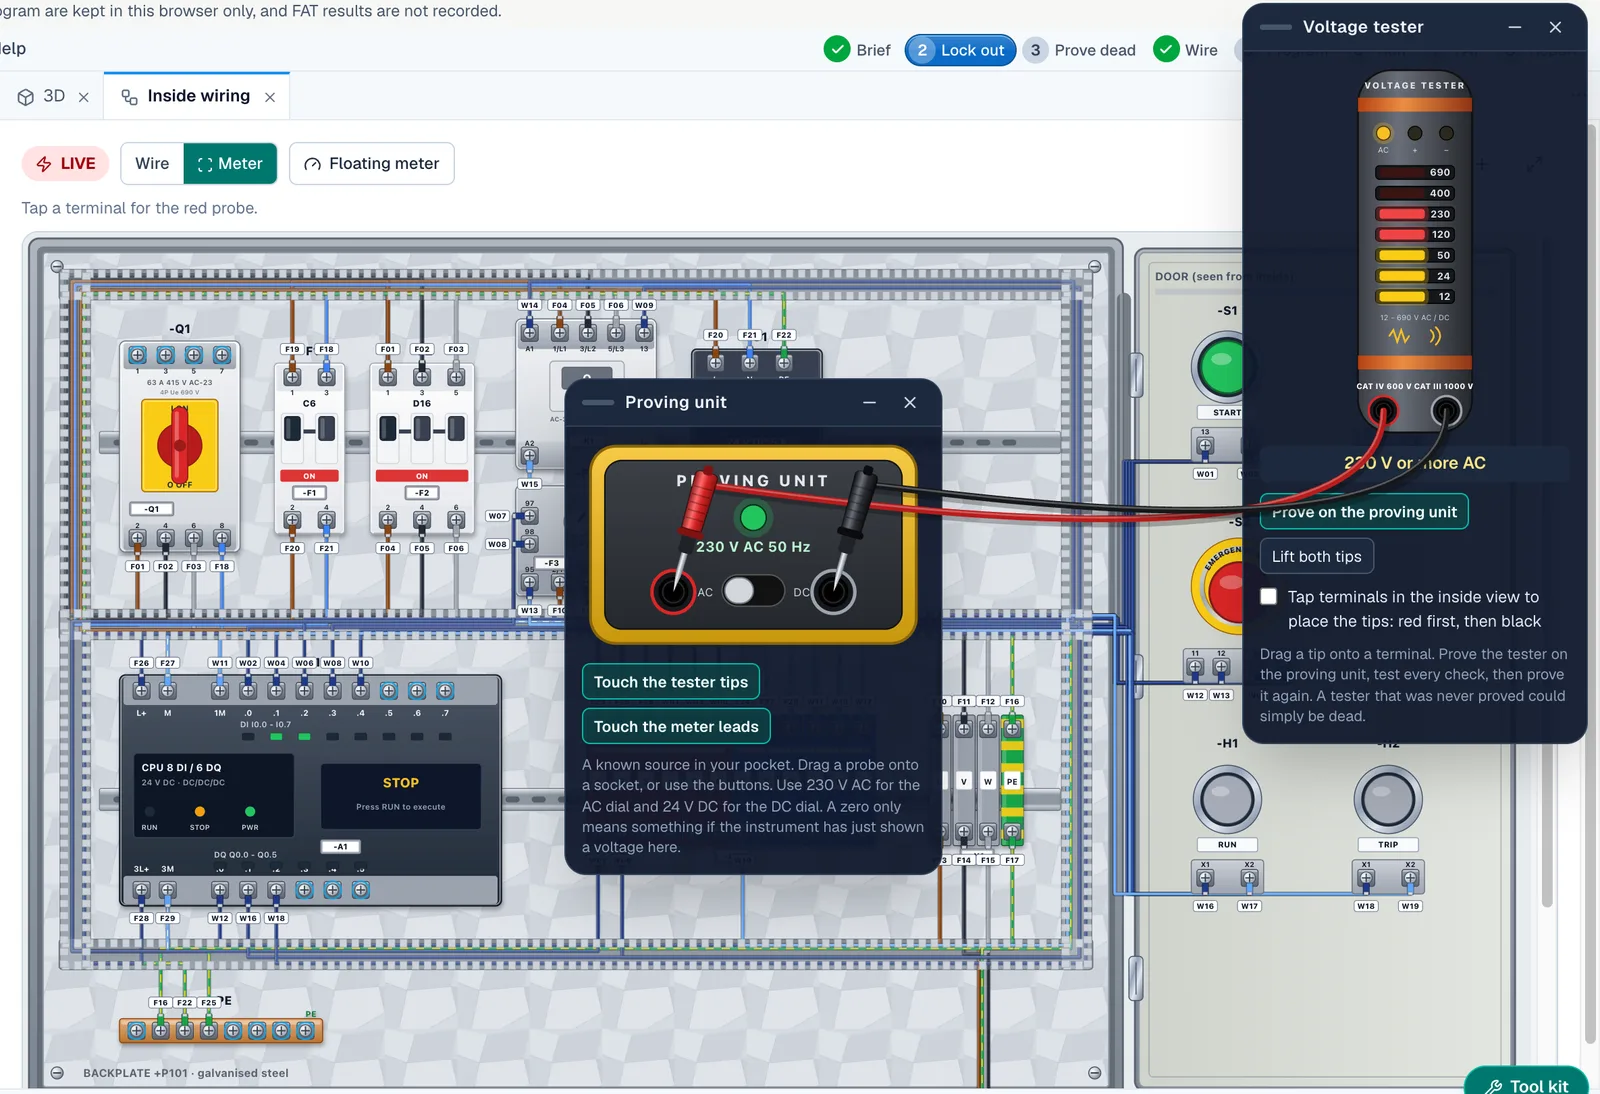Switch to Inside wiring tab
The image size is (1600, 1094).
coord(198,96)
